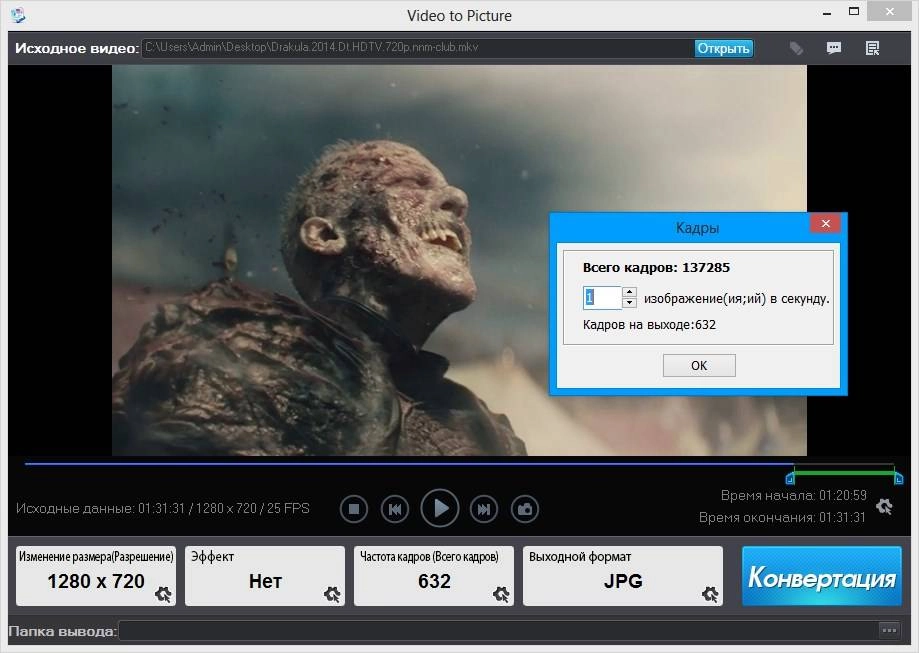Image resolution: width=919 pixels, height=653 pixels.
Task: Click the Открыть button to open video
Action: point(724,48)
